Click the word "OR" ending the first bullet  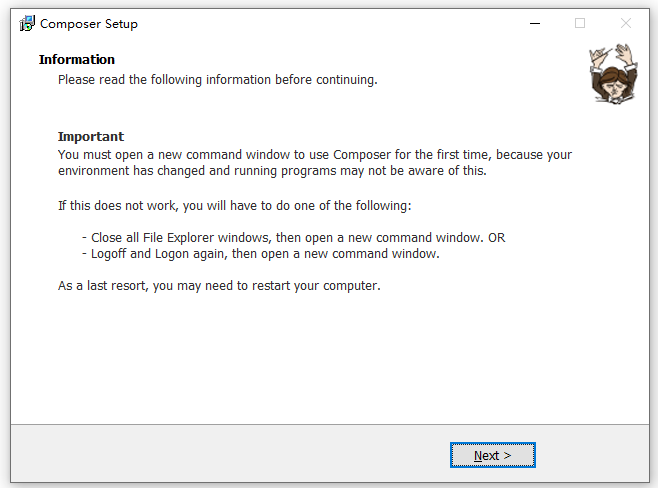click(496, 237)
